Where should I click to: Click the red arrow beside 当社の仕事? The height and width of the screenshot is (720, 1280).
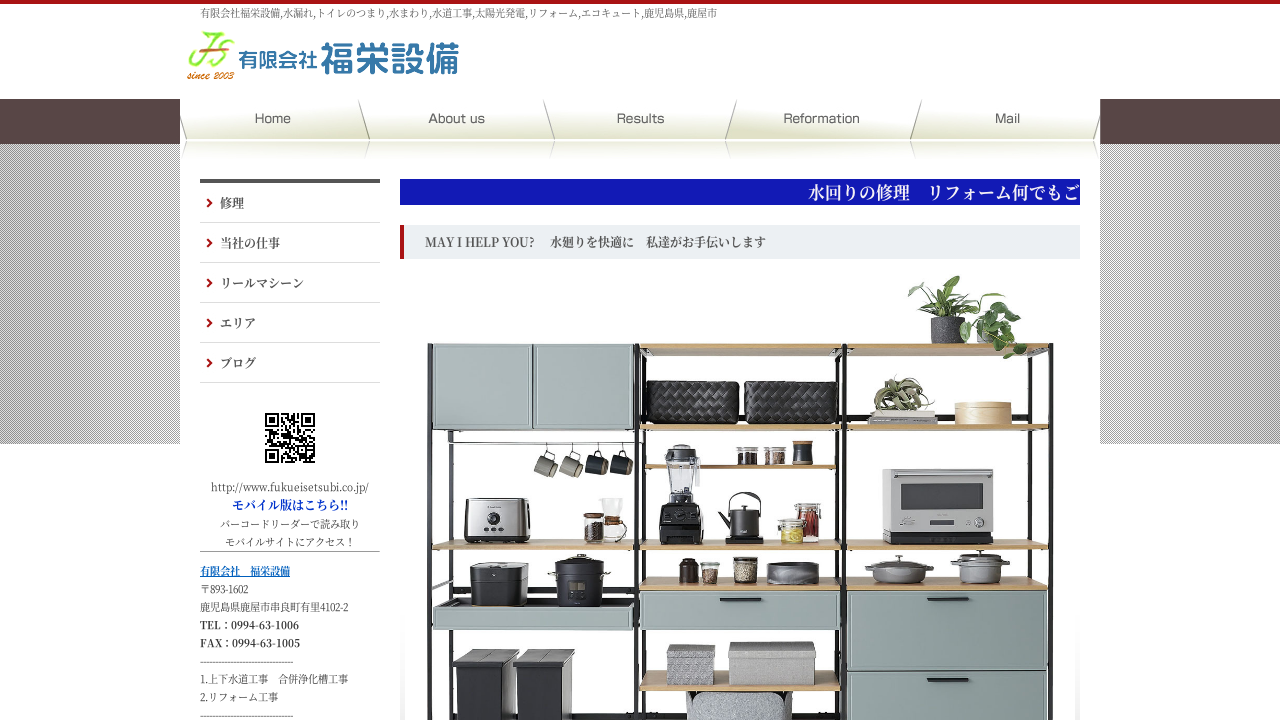tap(209, 243)
